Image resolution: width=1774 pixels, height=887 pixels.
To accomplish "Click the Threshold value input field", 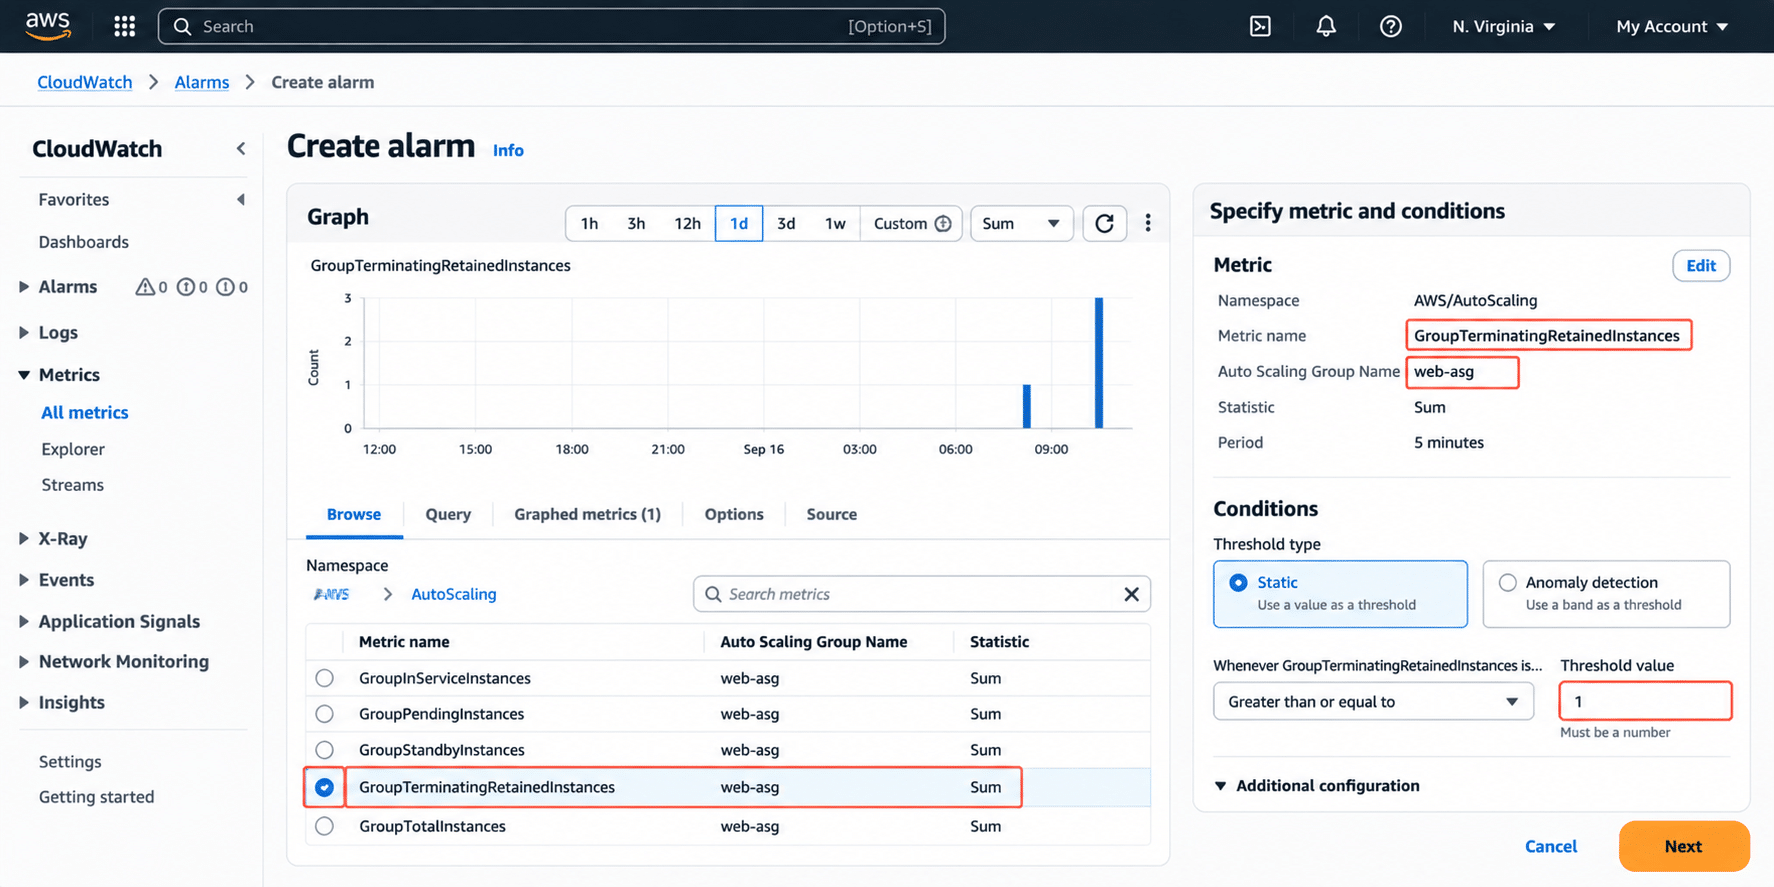I will pyautogui.click(x=1645, y=701).
